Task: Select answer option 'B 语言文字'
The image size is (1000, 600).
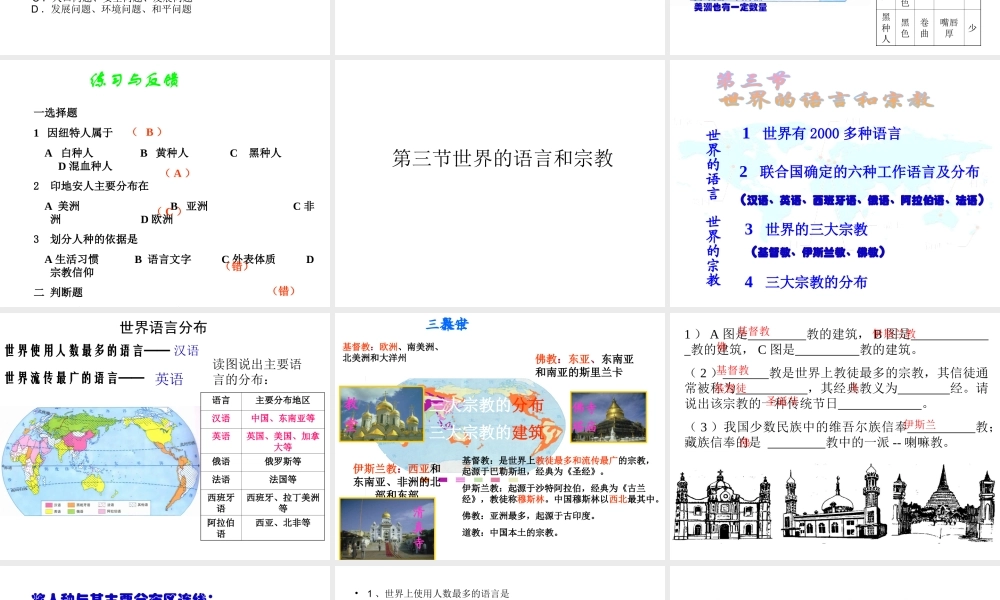Action: pyautogui.click(x=163, y=259)
